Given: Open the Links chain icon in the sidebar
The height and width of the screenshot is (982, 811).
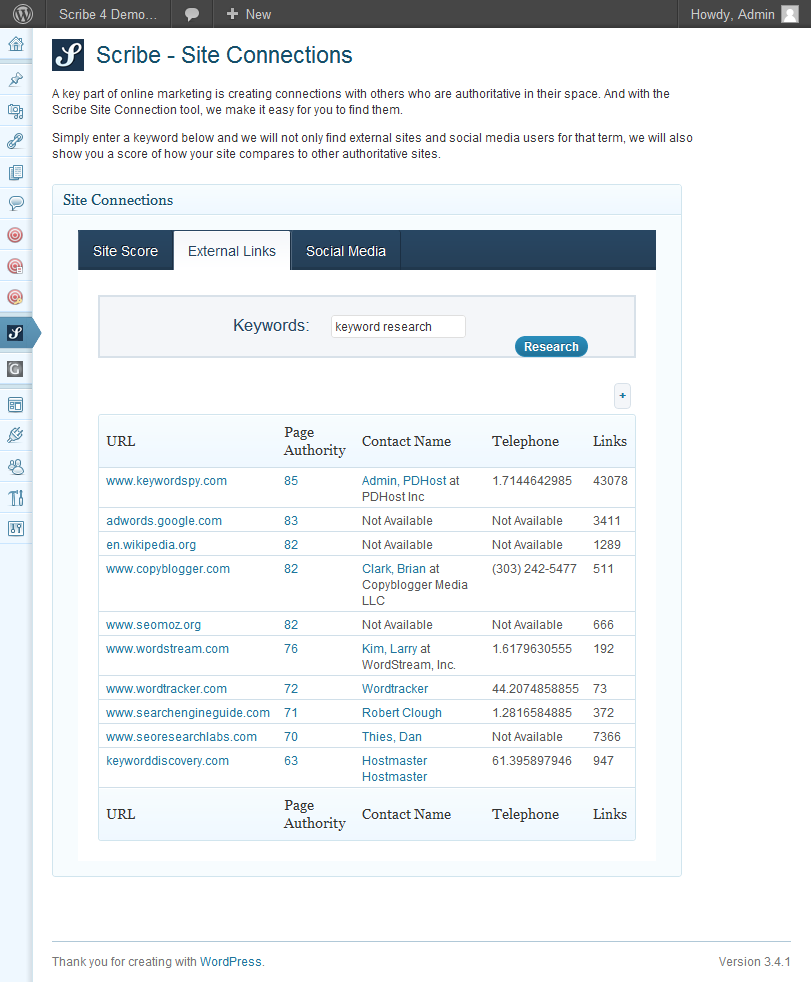Looking at the screenshot, I should click(x=16, y=141).
